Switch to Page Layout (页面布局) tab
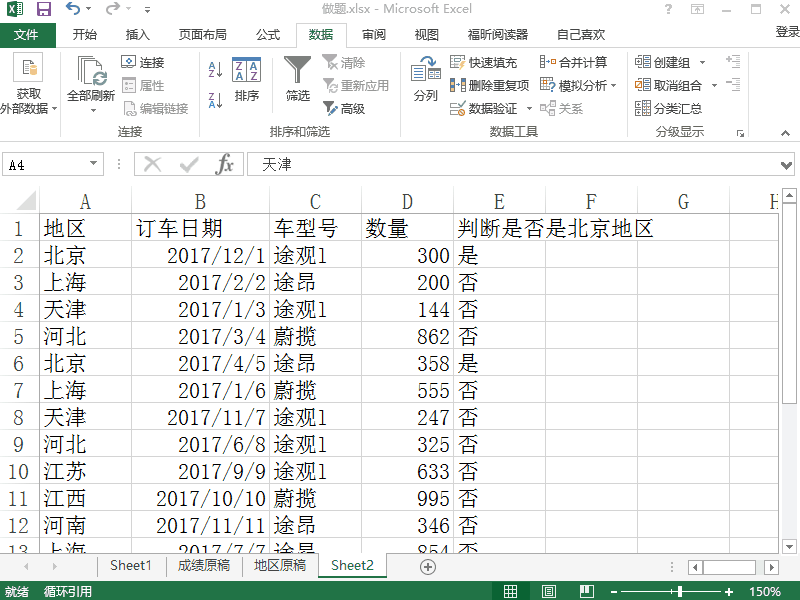This screenshot has height=600, width=800. tap(203, 34)
